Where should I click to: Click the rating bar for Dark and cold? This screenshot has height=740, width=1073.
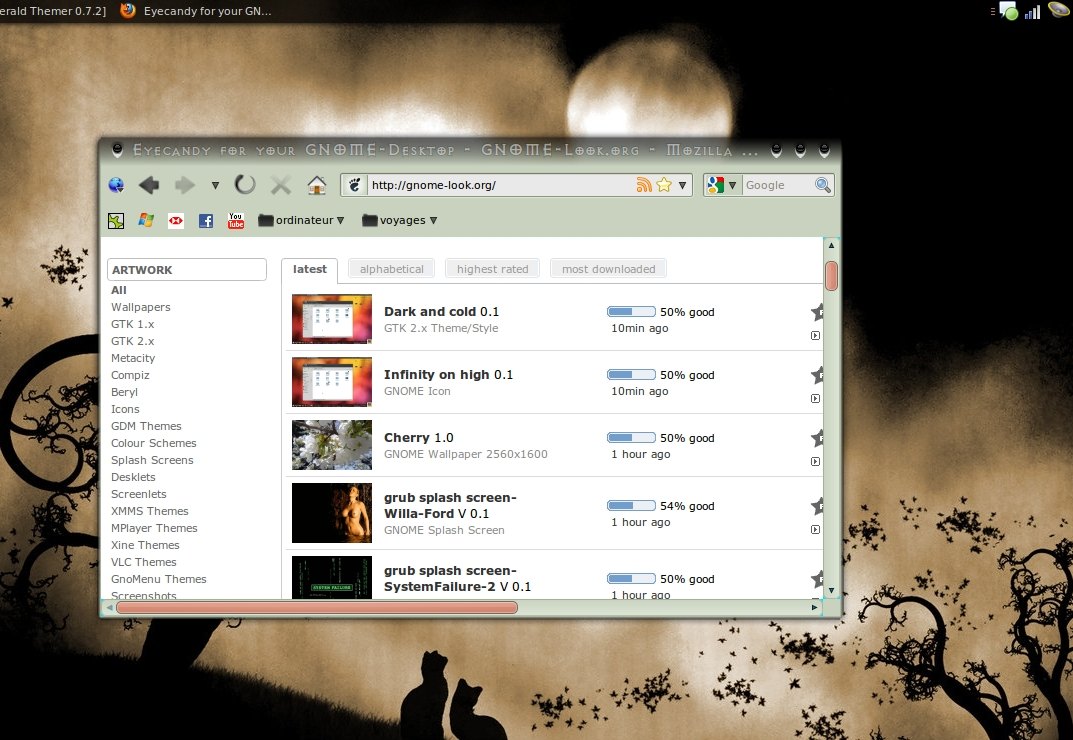(x=631, y=311)
